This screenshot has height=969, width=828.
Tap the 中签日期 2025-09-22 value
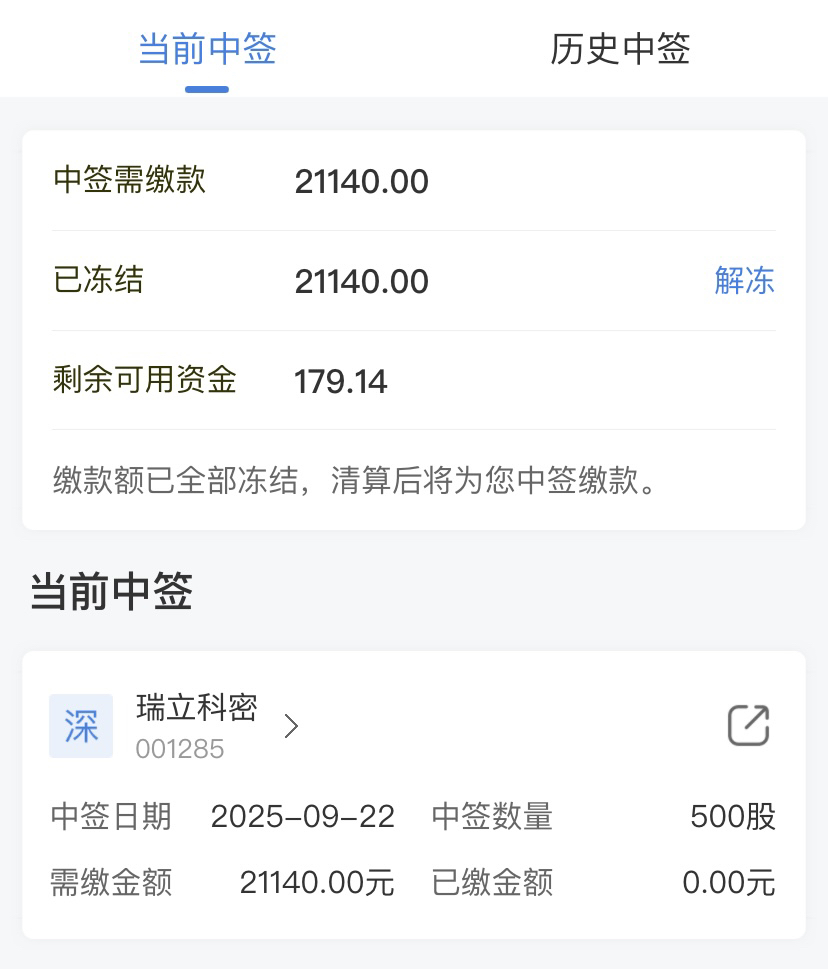[x=303, y=816]
